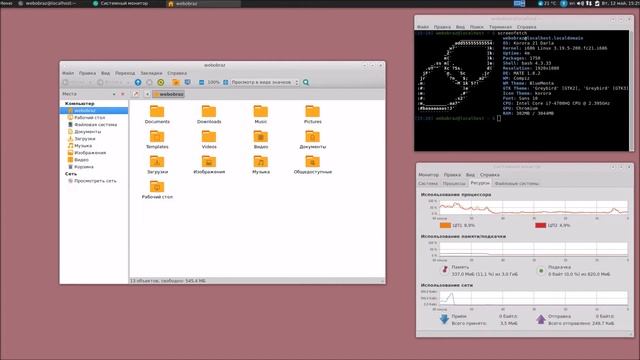Toggle the path bar text-location edit button
640x360 pixels.
[136, 94]
